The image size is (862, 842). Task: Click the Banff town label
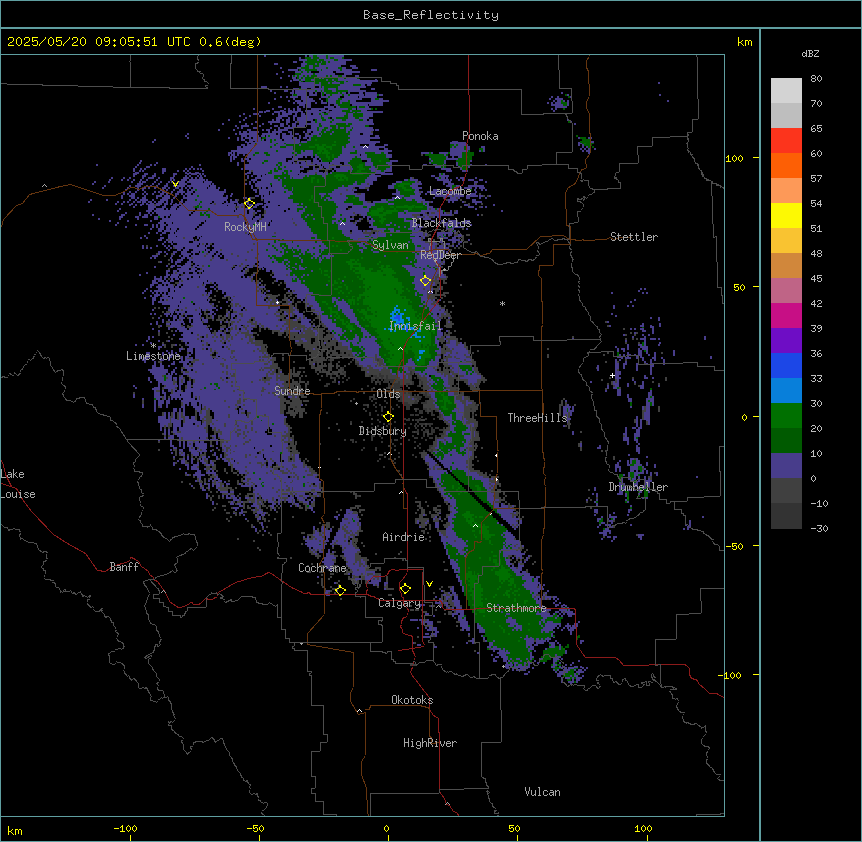124,567
